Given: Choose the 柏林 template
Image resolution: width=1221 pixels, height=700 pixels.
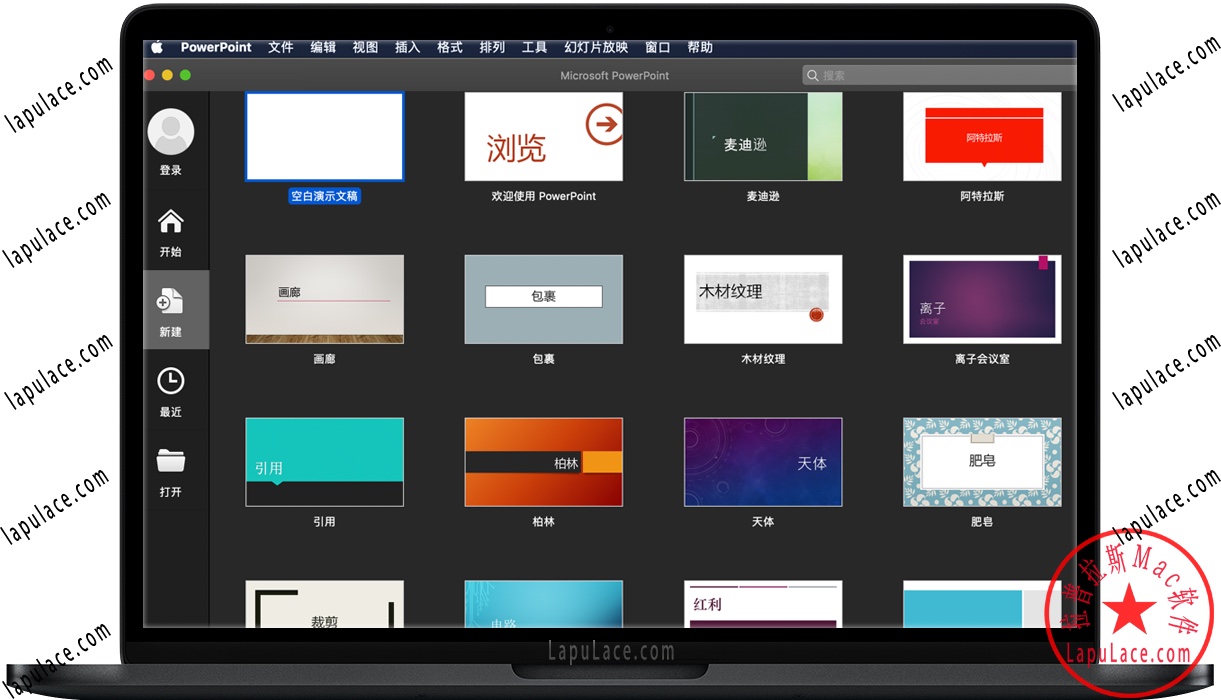Looking at the screenshot, I should (543, 461).
